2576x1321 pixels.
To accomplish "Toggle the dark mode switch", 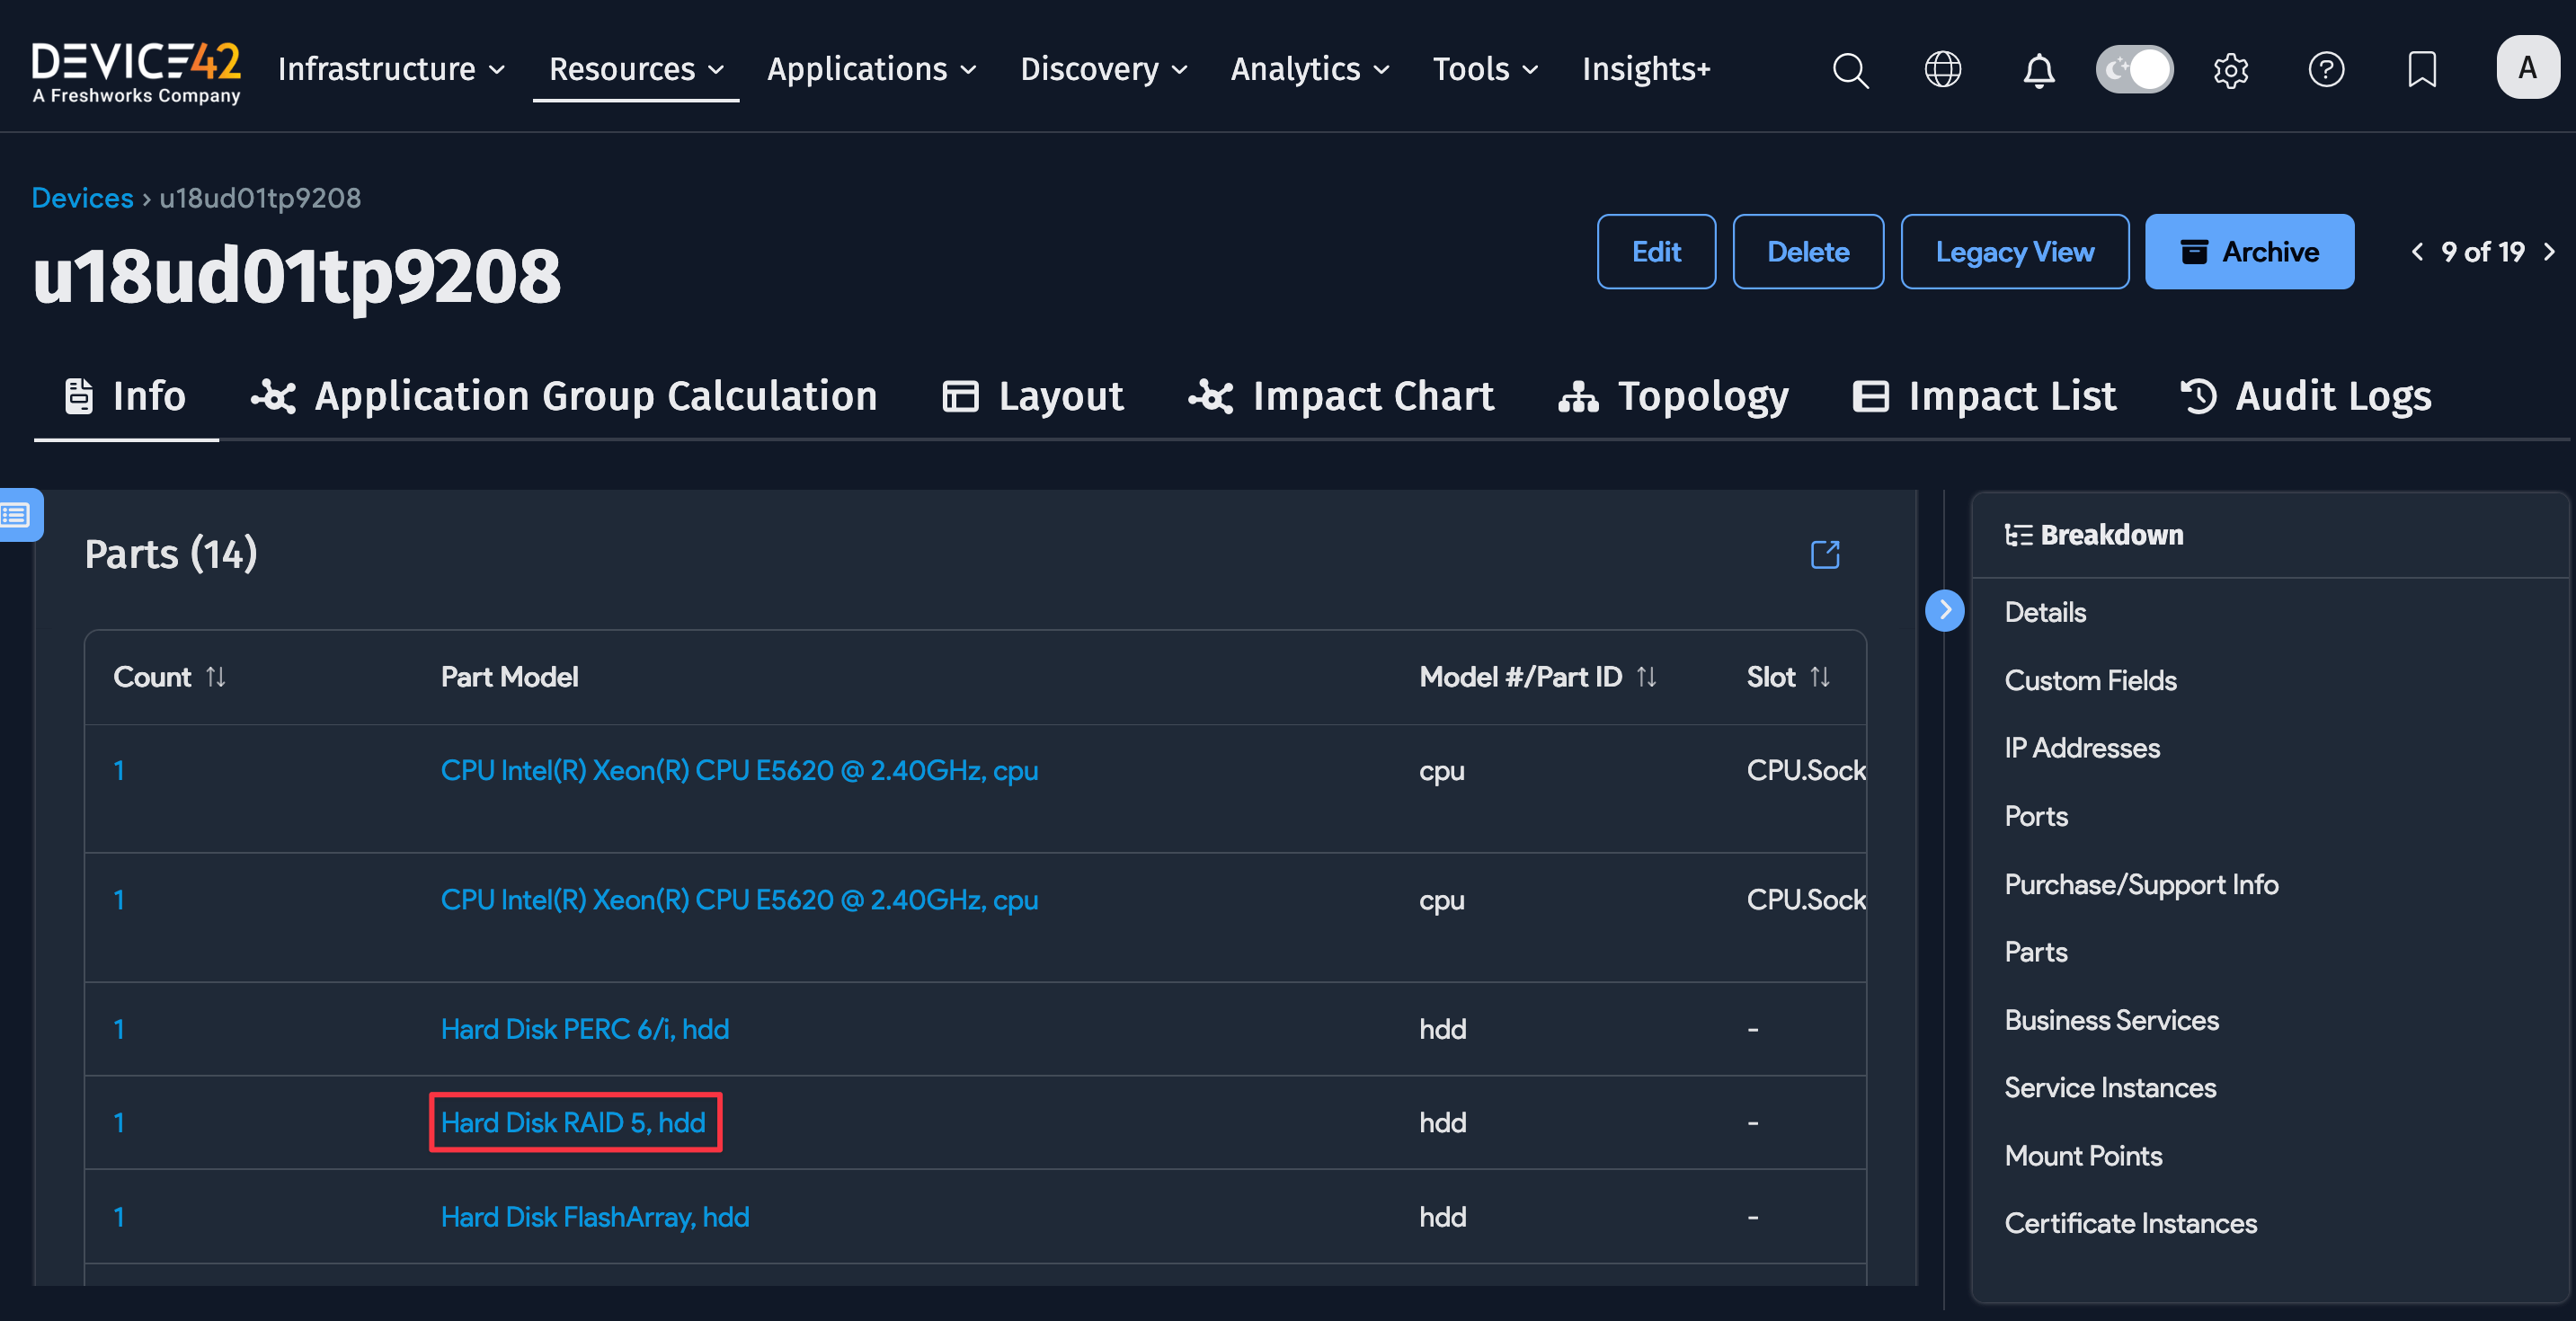I will coord(2134,69).
